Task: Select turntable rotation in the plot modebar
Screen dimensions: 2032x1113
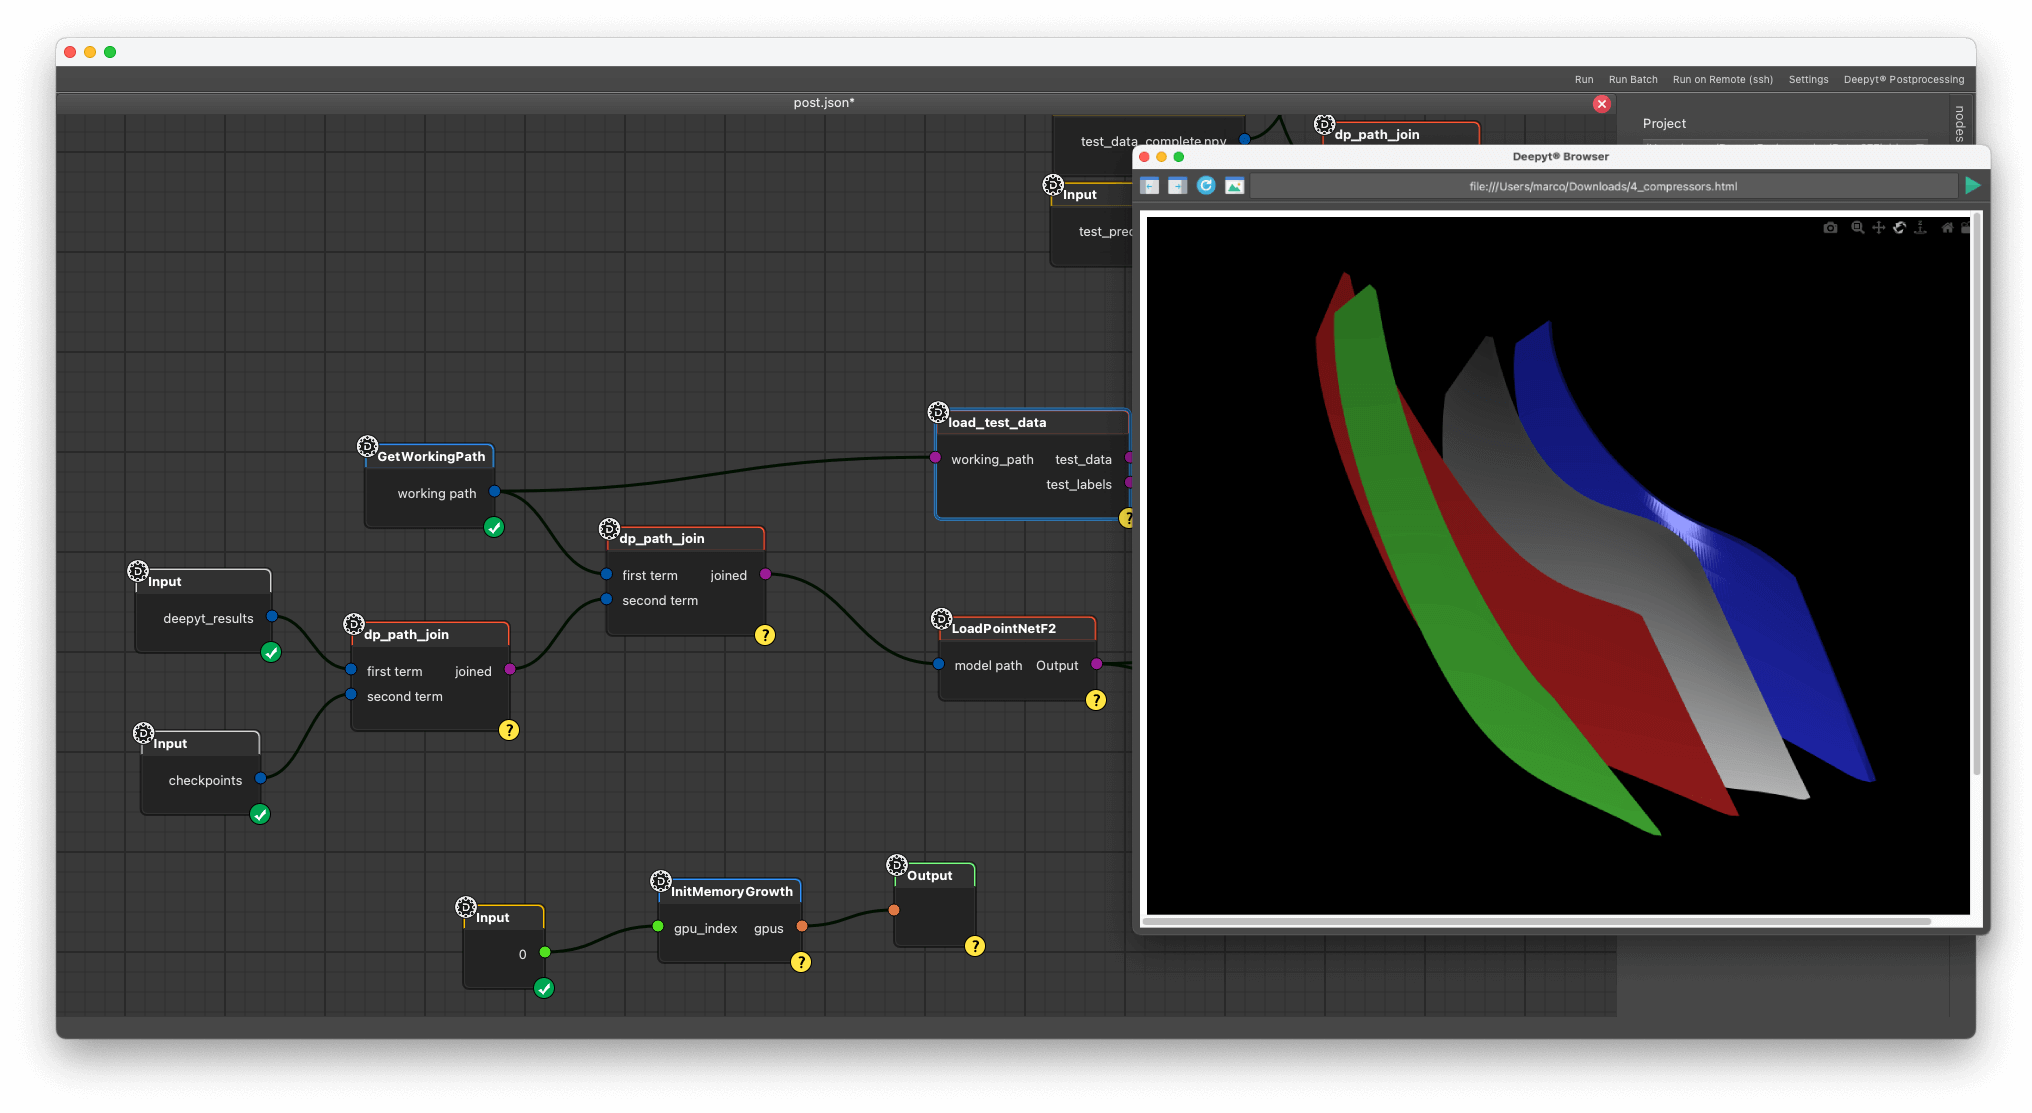Action: (x=1920, y=228)
